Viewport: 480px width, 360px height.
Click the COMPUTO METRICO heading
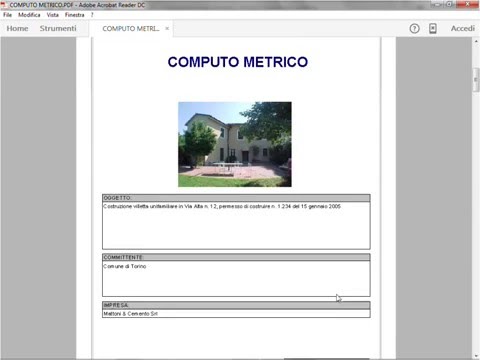tap(238, 62)
